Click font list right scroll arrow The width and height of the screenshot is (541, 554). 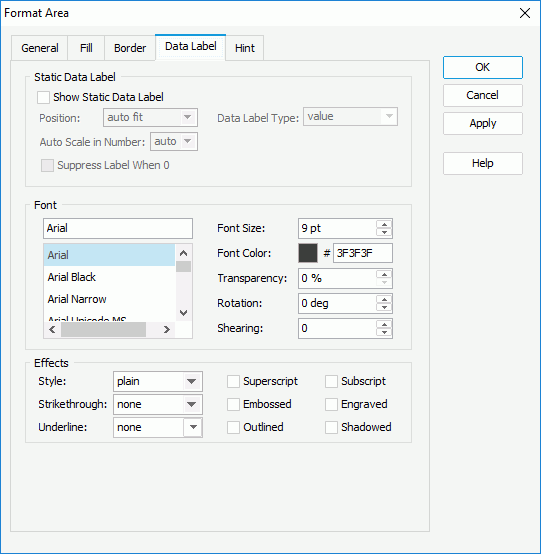(x=166, y=330)
